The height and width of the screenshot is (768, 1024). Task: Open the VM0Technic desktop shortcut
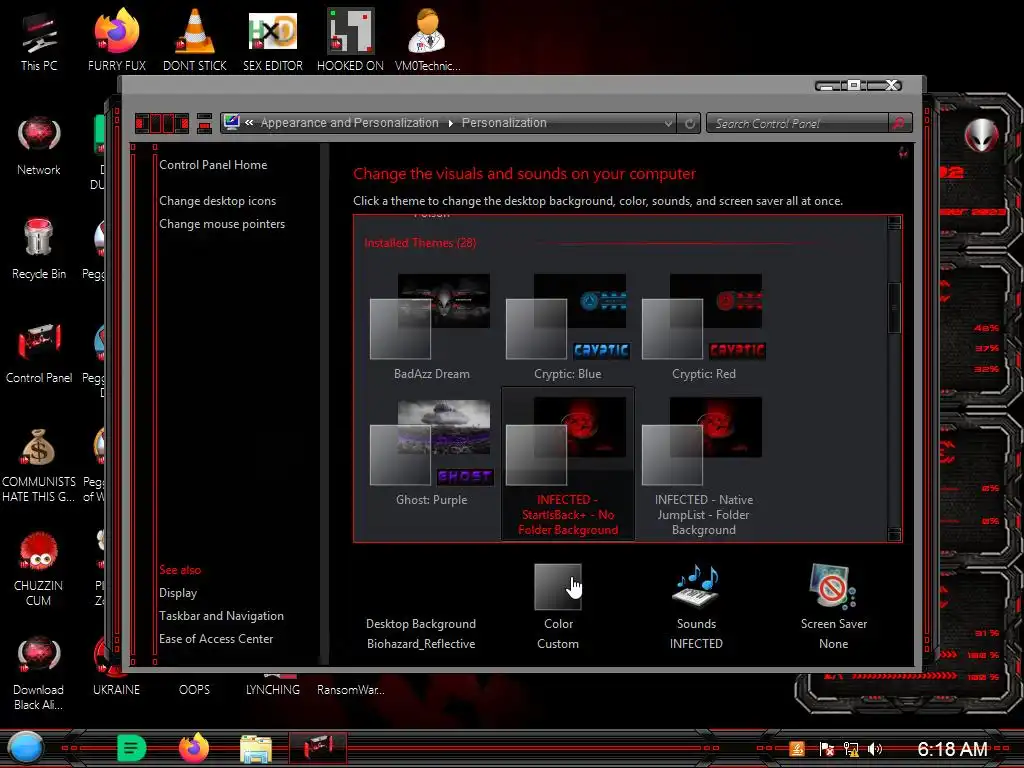[x=428, y=40]
